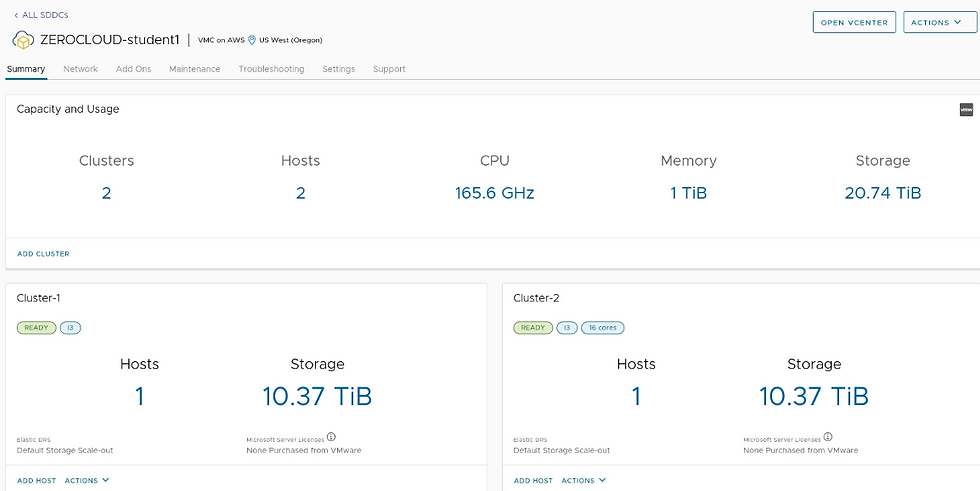This screenshot has height=491, width=980.
Task: Click the Cluster-1 heading
Action: coord(39,298)
